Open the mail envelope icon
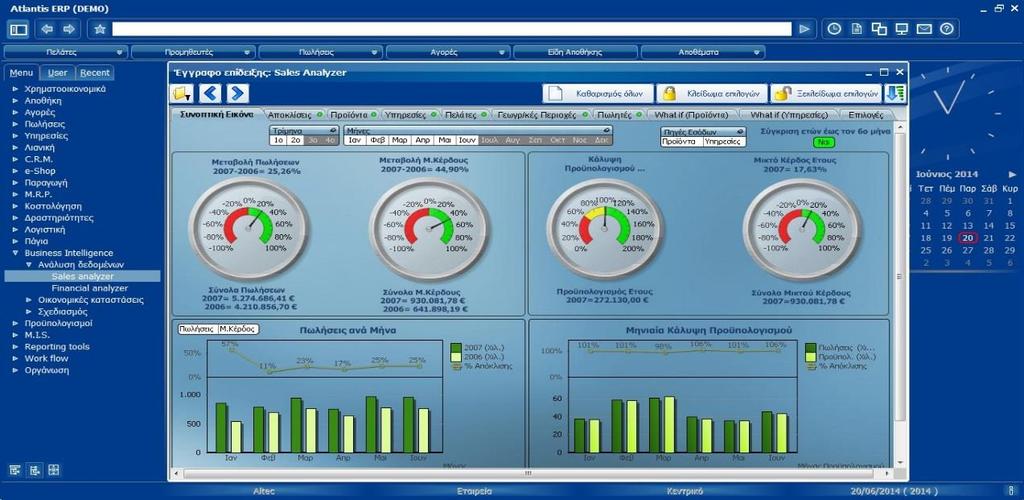The width and height of the screenshot is (1024, 500). [x=924, y=29]
